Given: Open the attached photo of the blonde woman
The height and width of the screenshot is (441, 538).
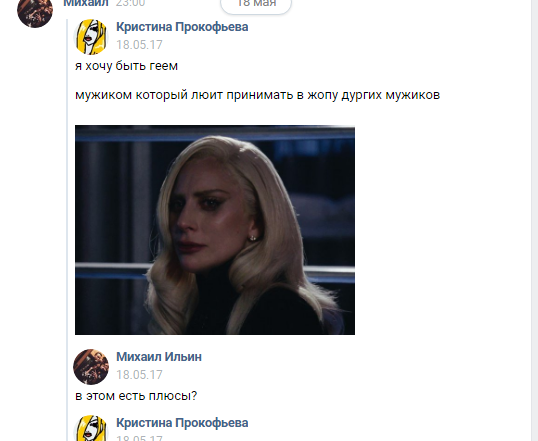Looking at the screenshot, I should click(215, 230).
